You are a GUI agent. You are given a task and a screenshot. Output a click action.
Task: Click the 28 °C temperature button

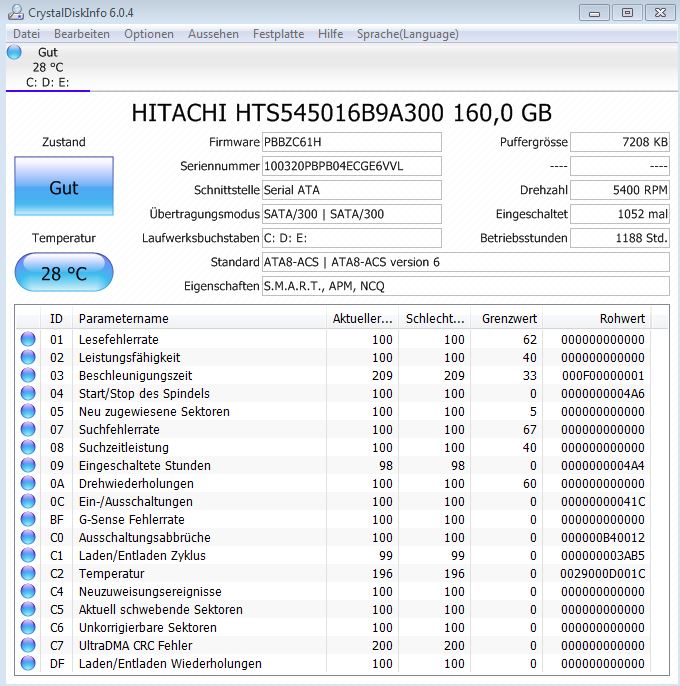(64, 273)
